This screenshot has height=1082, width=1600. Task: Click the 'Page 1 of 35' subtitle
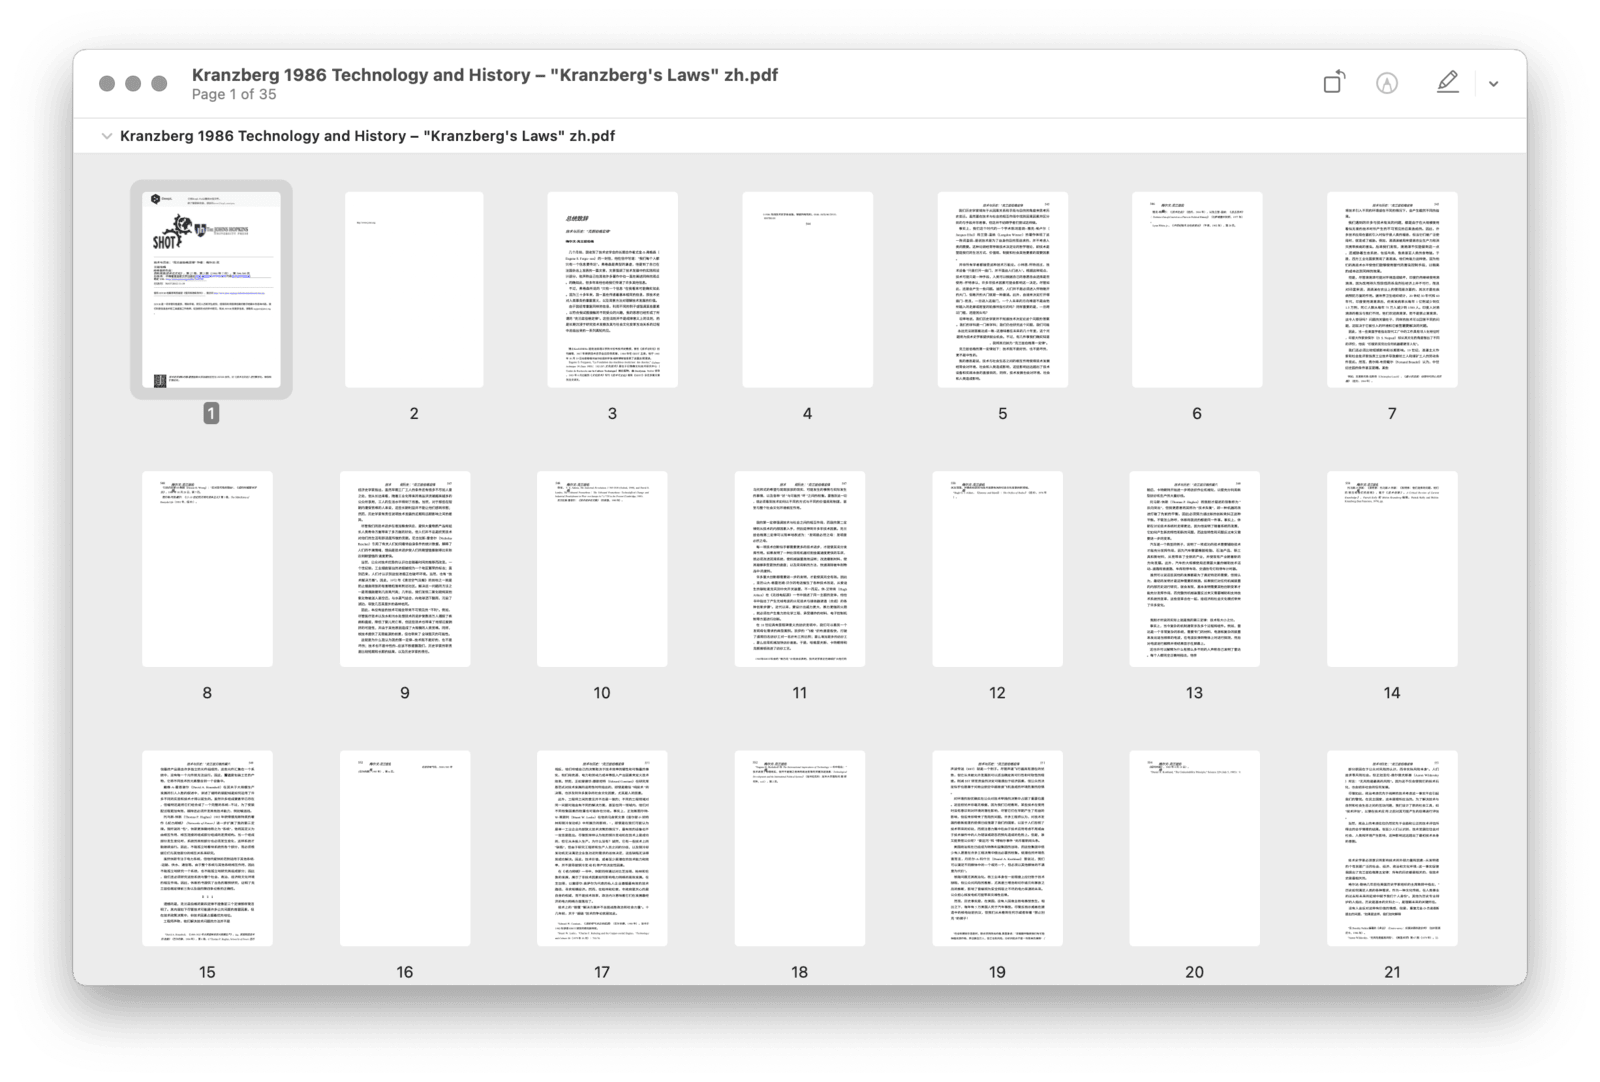(234, 95)
